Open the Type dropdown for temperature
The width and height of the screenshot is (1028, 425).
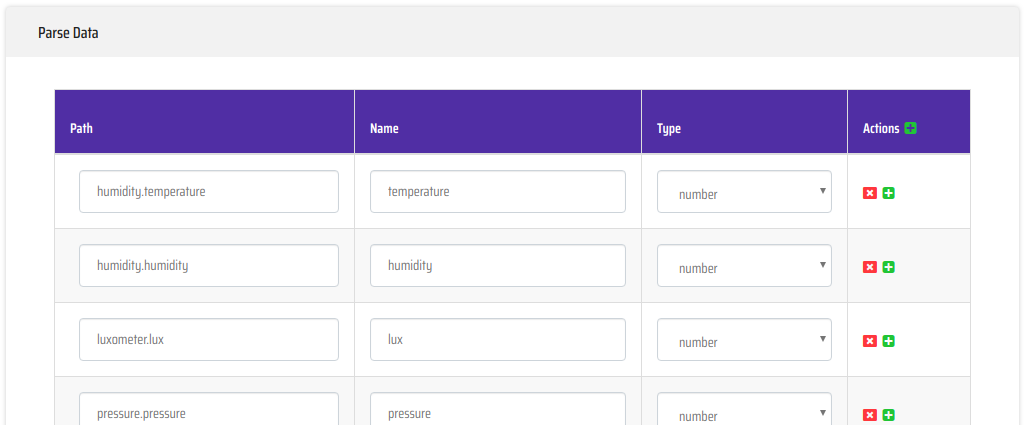point(744,192)
